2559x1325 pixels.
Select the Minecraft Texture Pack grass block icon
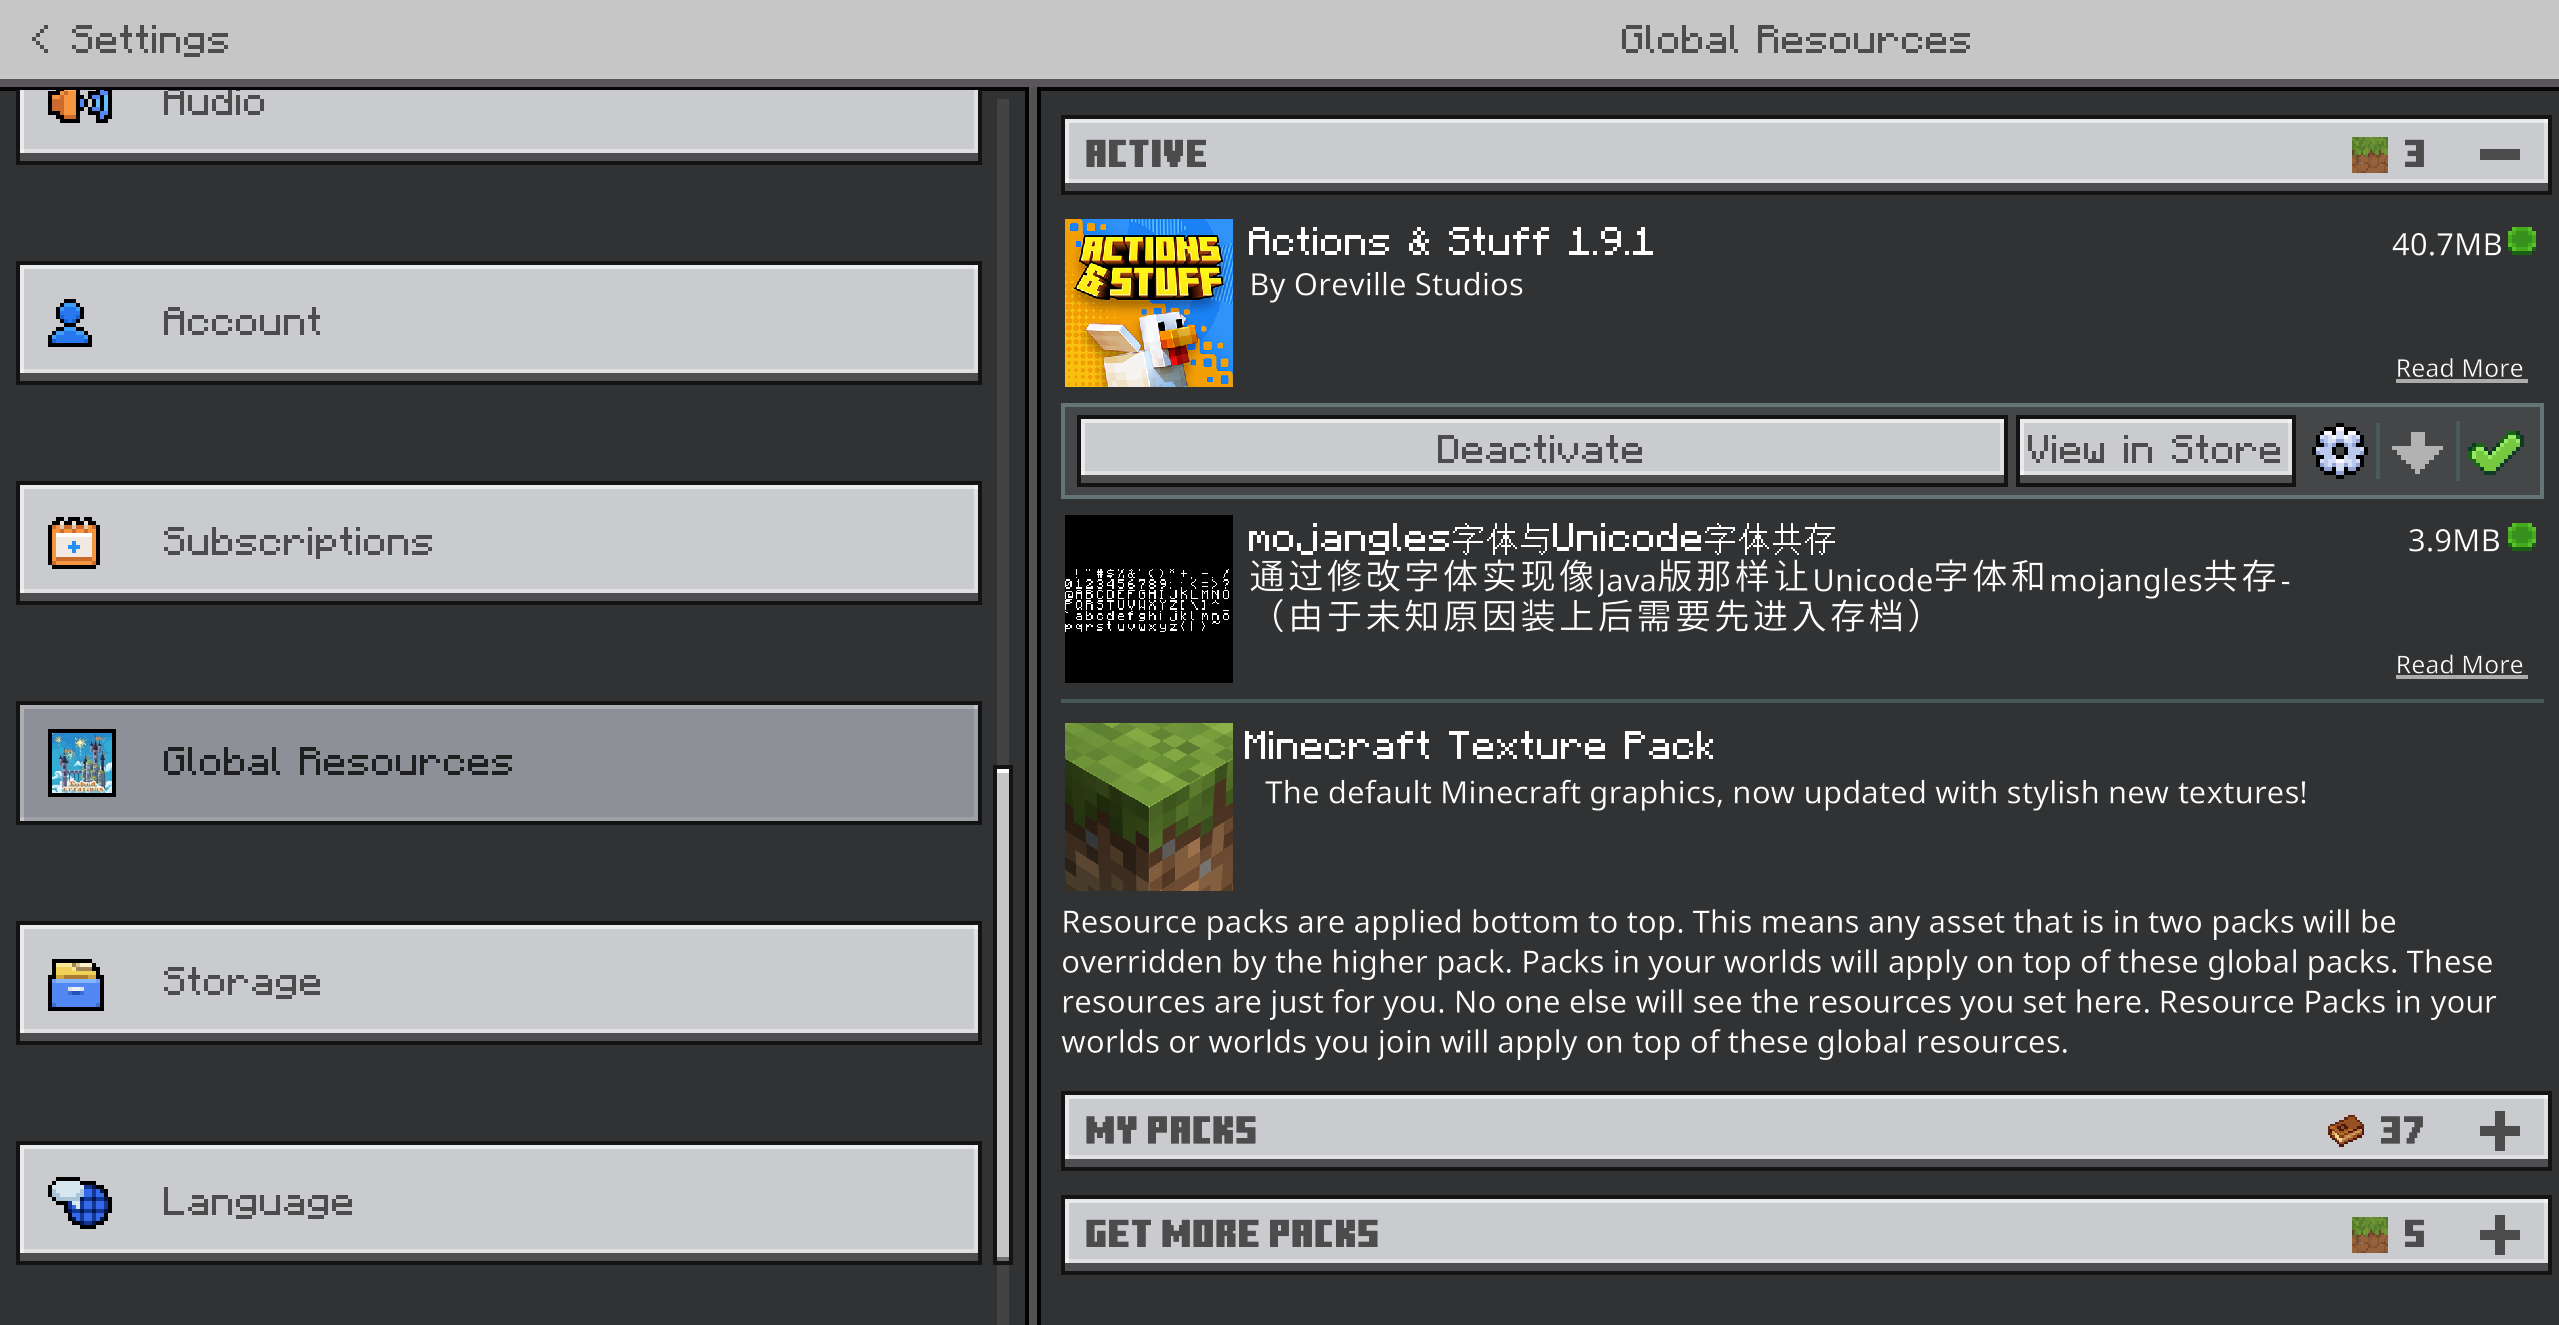click(1148, 807)
